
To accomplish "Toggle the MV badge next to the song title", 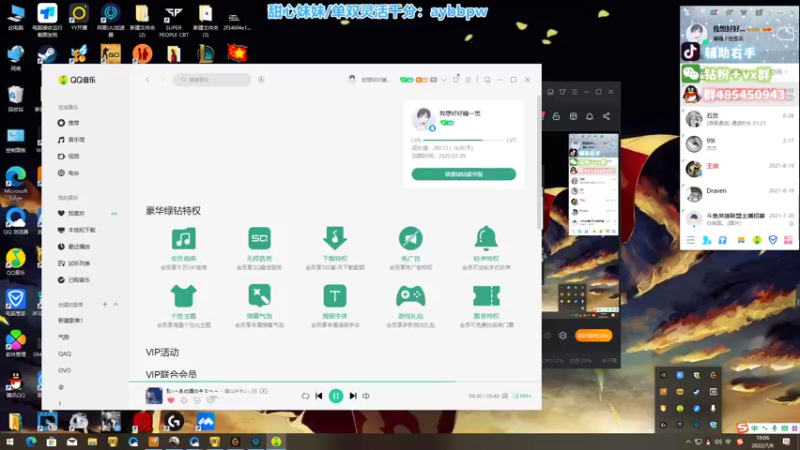I will click(x=263, y=391).
